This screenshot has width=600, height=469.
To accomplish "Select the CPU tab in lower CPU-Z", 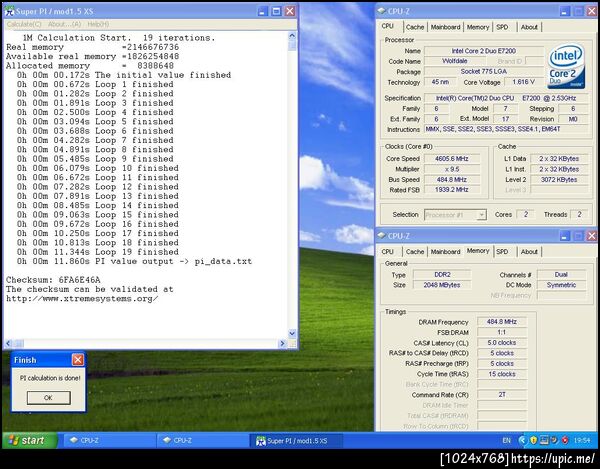I will click(x=388, y=251).
